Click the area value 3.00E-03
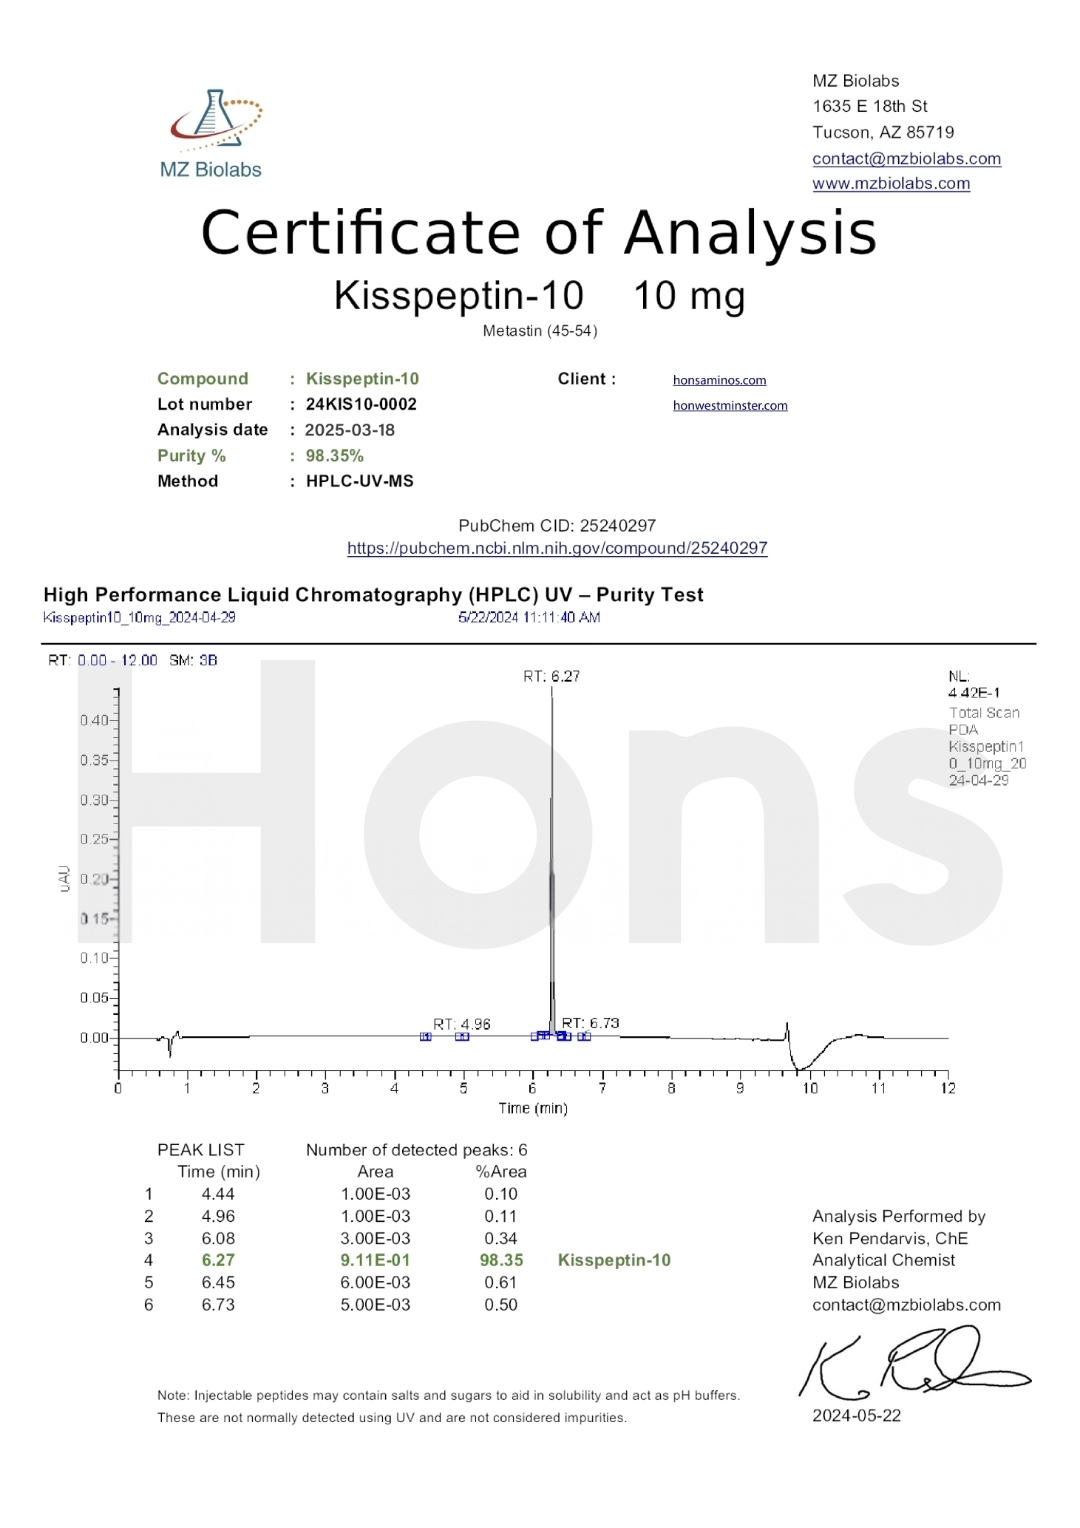The image size is (1080, 1528). [x=375, y=1238]
